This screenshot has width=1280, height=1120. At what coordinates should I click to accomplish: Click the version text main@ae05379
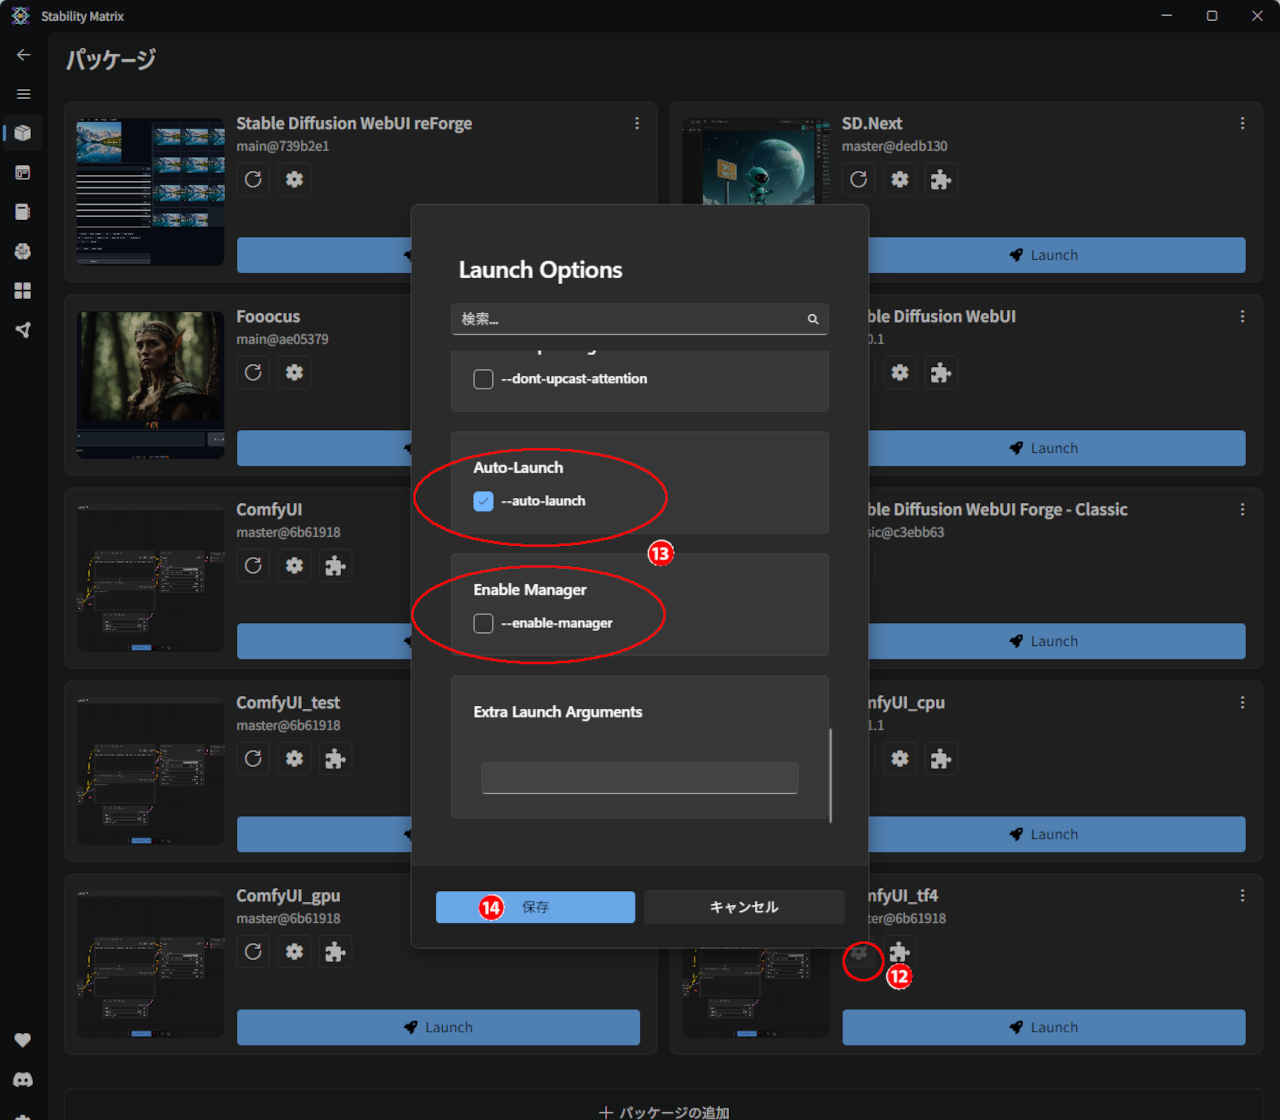tap(282, 339)
